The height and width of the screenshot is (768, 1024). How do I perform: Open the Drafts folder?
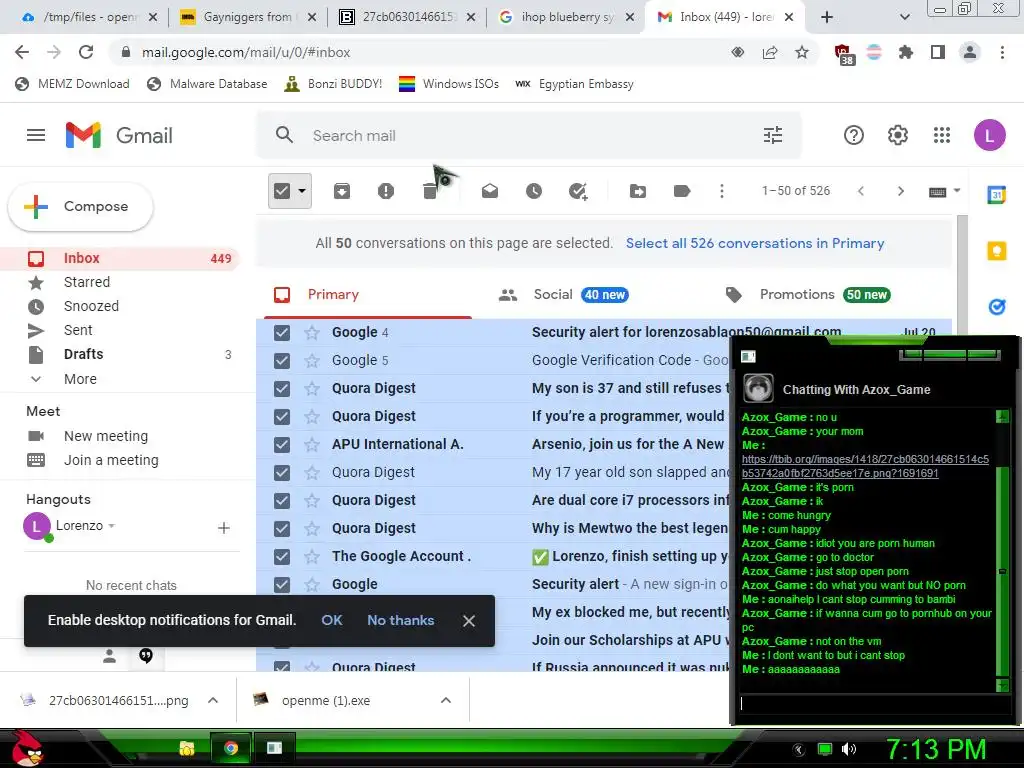click(x=84, y=354)
